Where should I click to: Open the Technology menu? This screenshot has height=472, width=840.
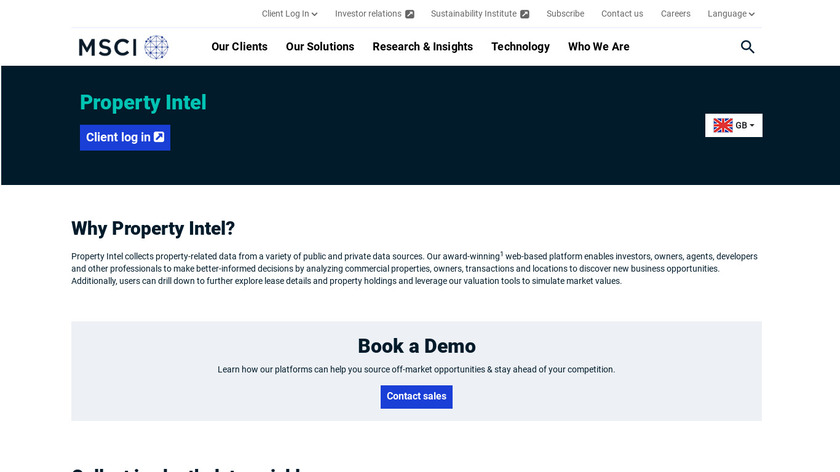pyautogui.click(x=520, y=47)
